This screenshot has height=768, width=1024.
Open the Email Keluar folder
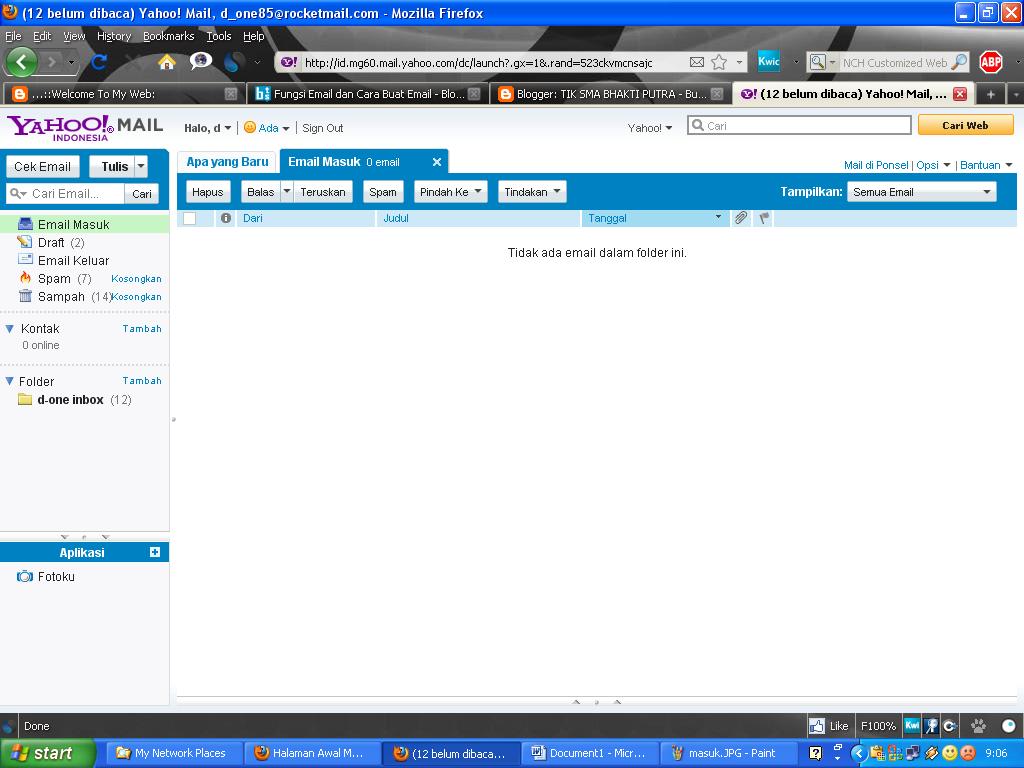[x=73, y=261]
